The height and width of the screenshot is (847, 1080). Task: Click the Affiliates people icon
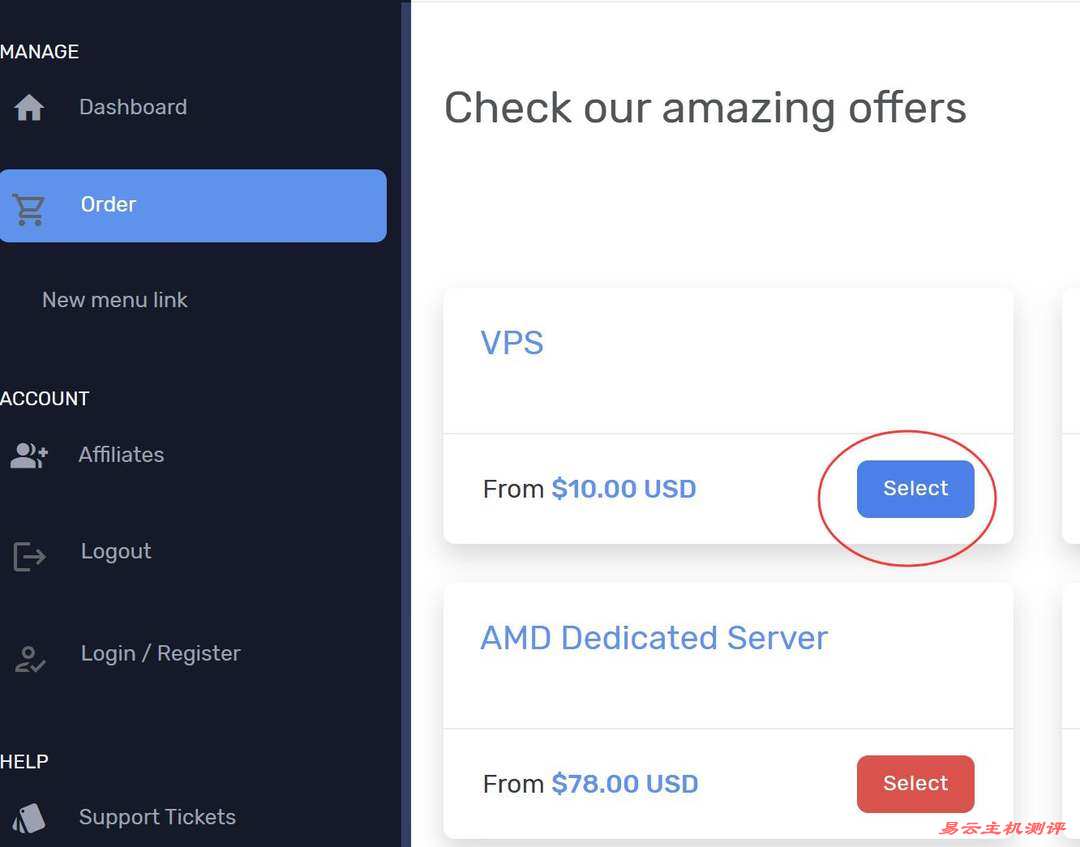click(x=29, y=456)
